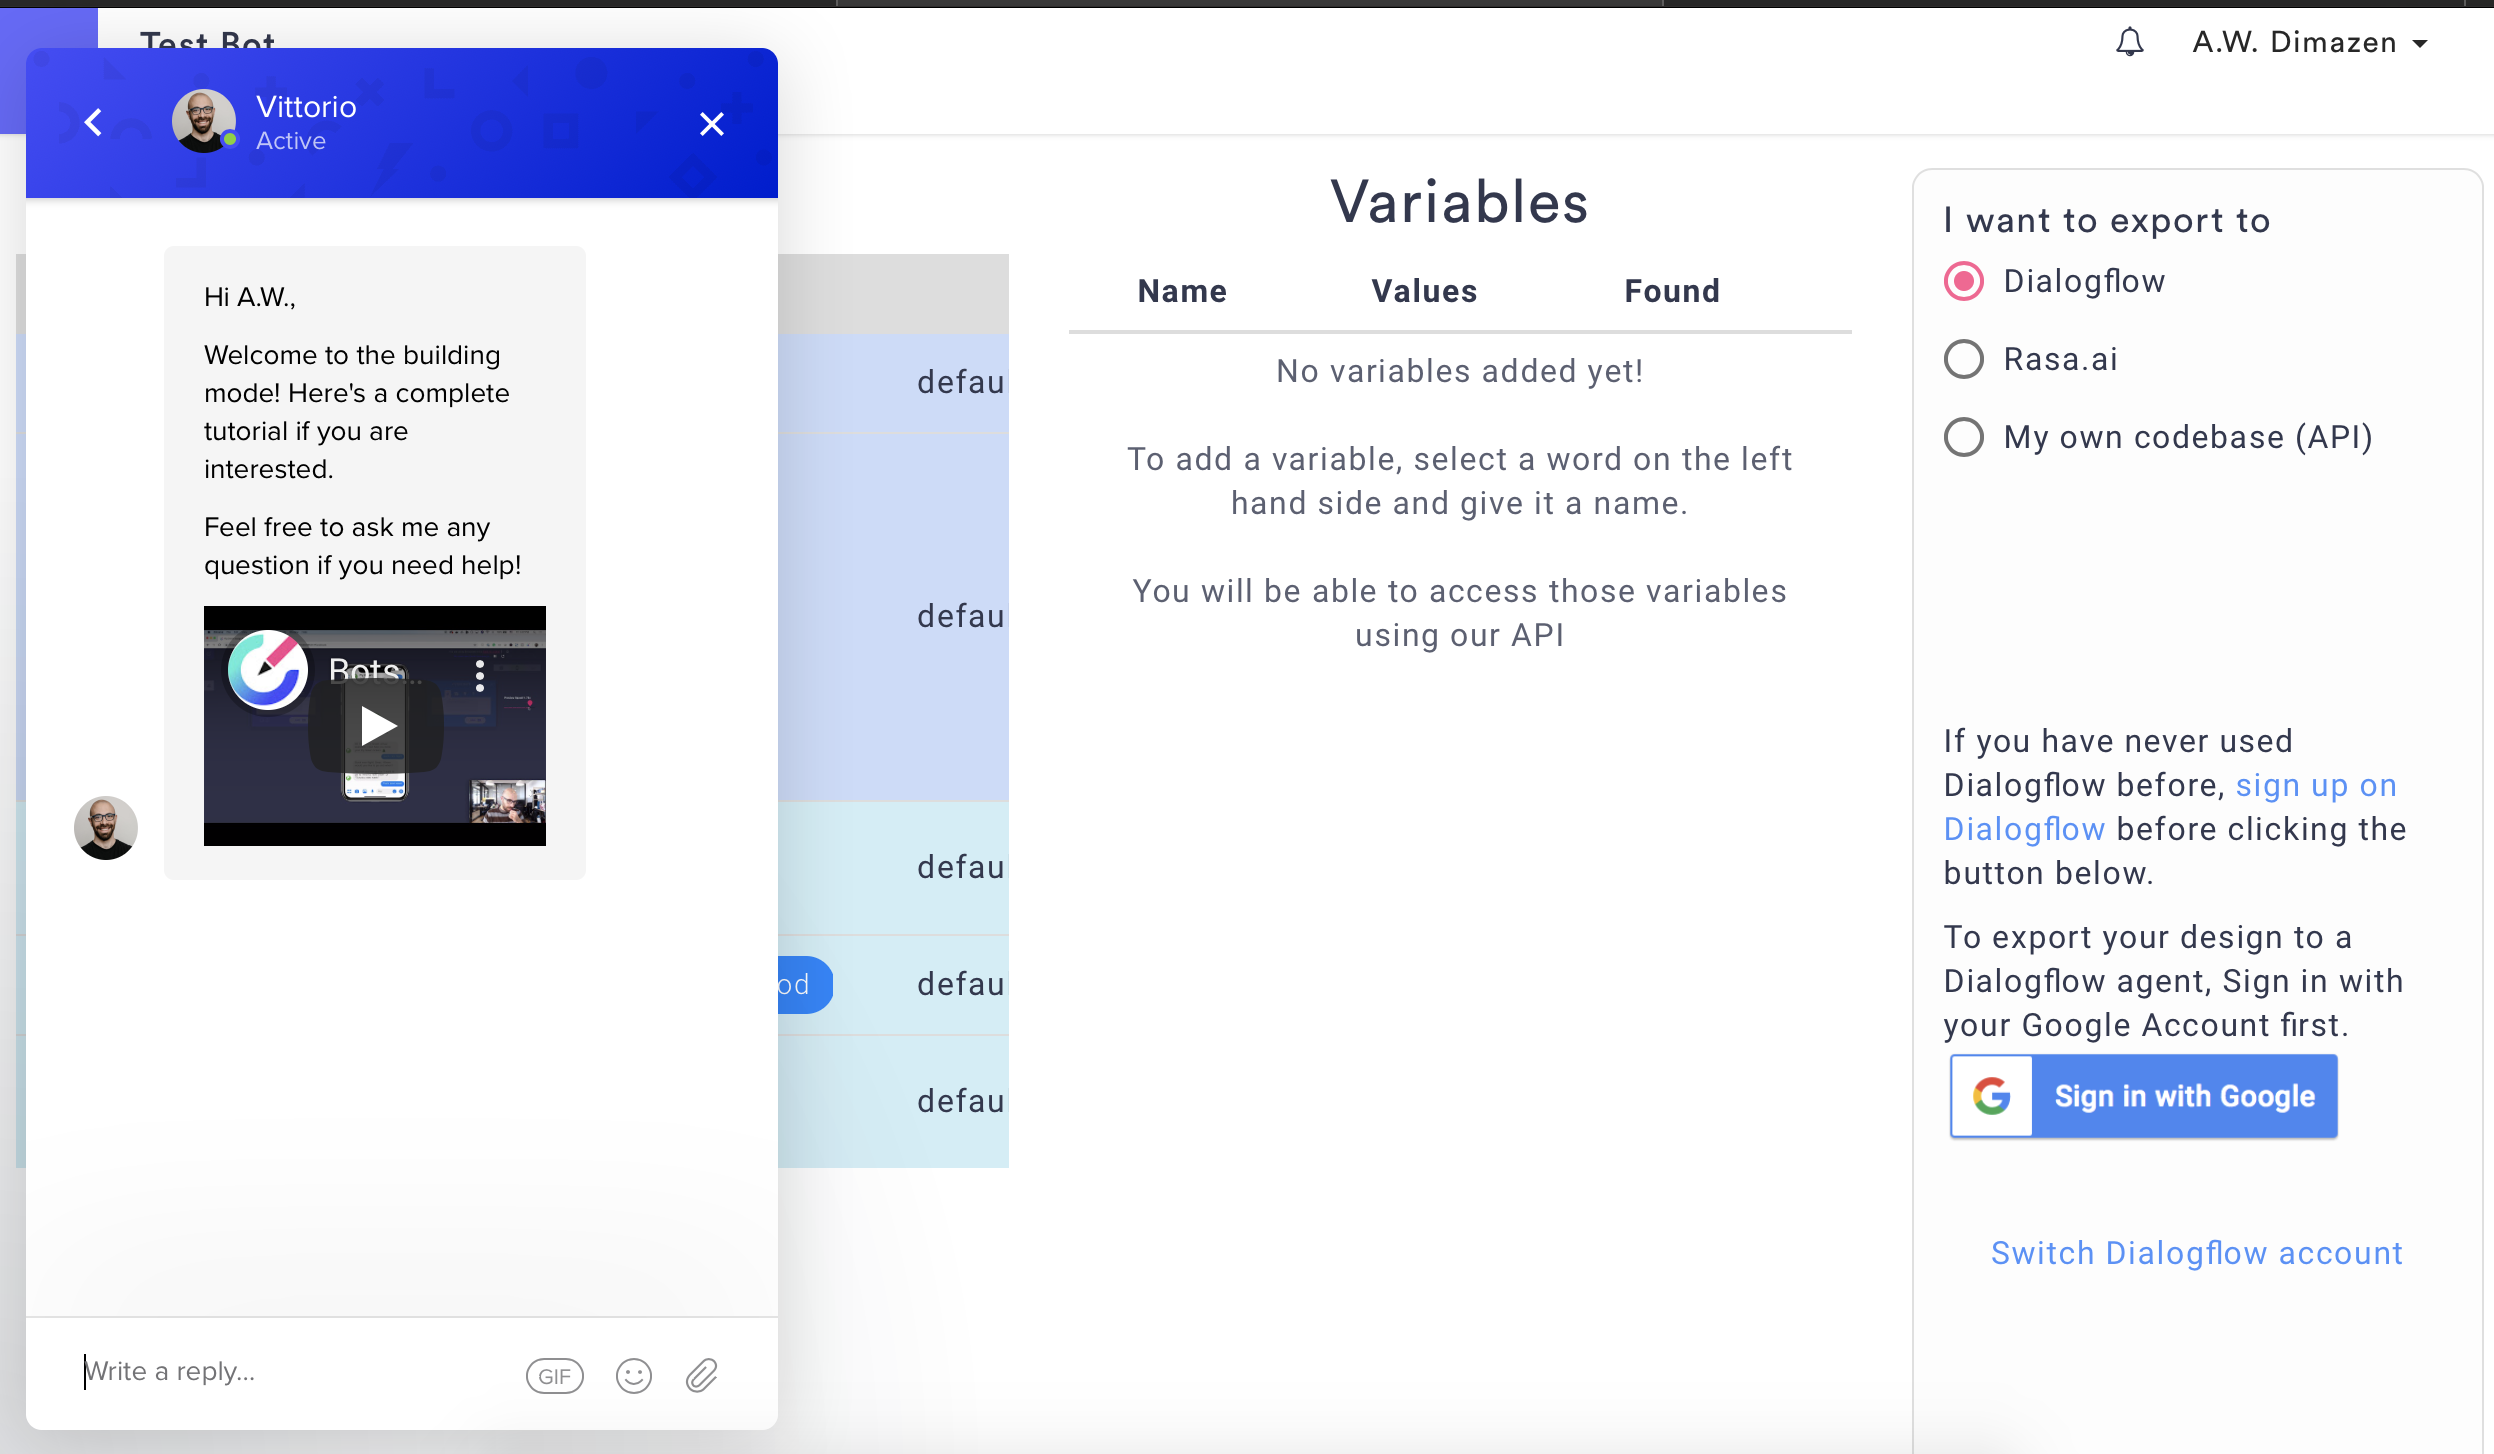The width and height of the screenshot is (2494, 1454).
Task: Click the video channel logo icon
Action: point(267,669)
